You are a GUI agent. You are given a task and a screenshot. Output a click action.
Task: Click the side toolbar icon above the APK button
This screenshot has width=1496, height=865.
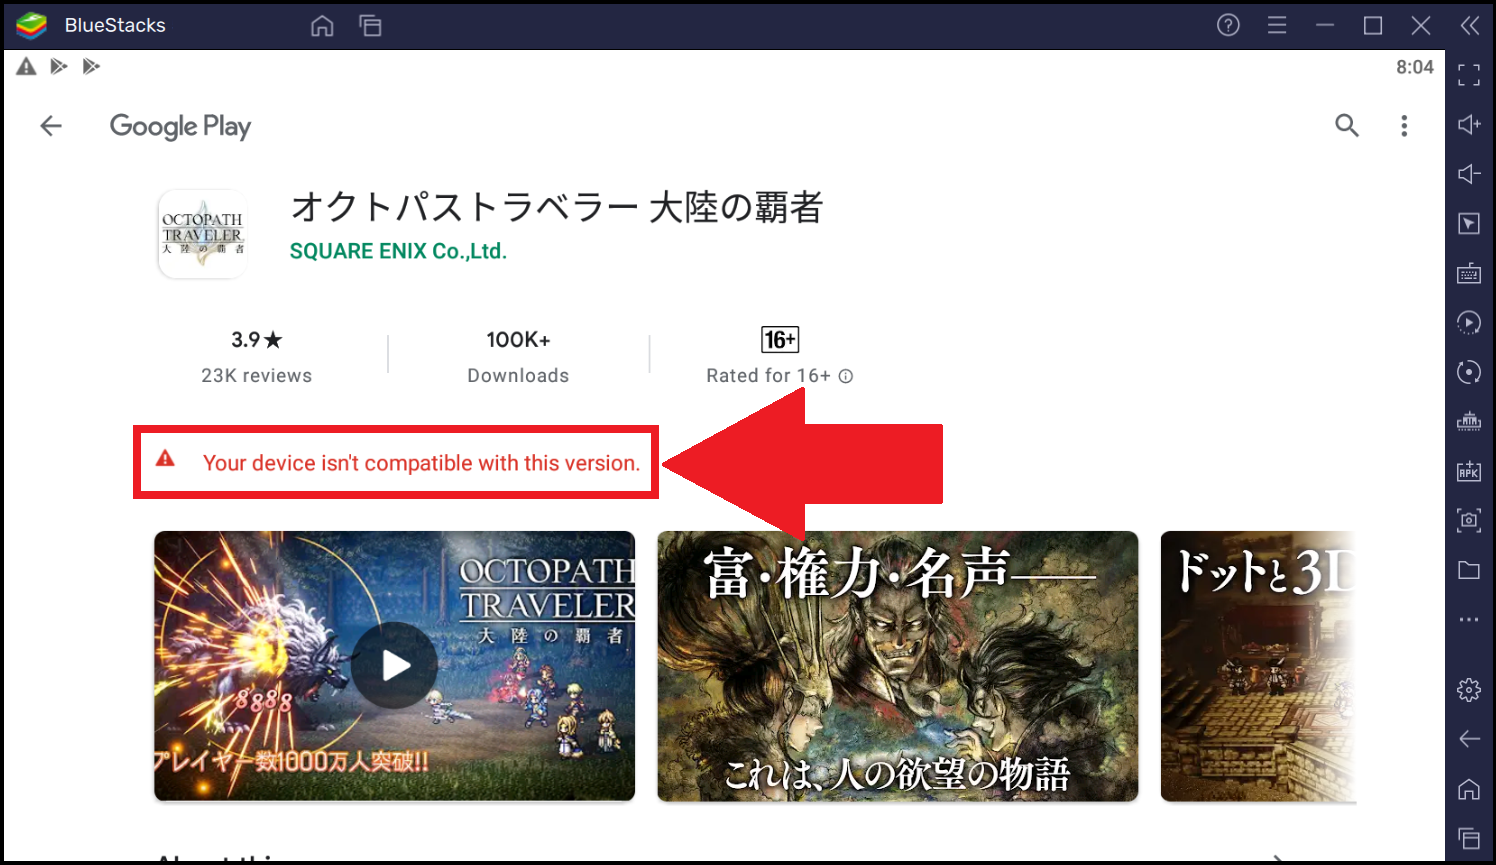pyautogui.click(x=1469, y=421)
